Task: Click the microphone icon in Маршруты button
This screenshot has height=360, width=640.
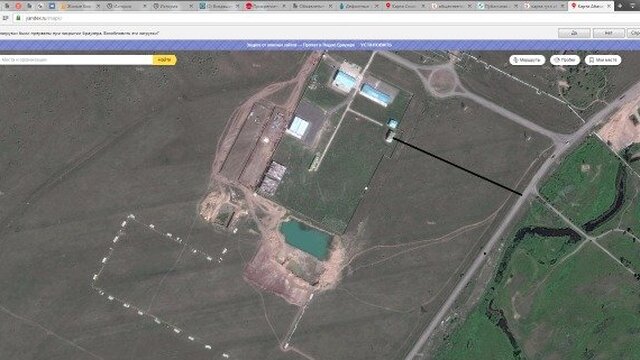Action: pos(515,60)
